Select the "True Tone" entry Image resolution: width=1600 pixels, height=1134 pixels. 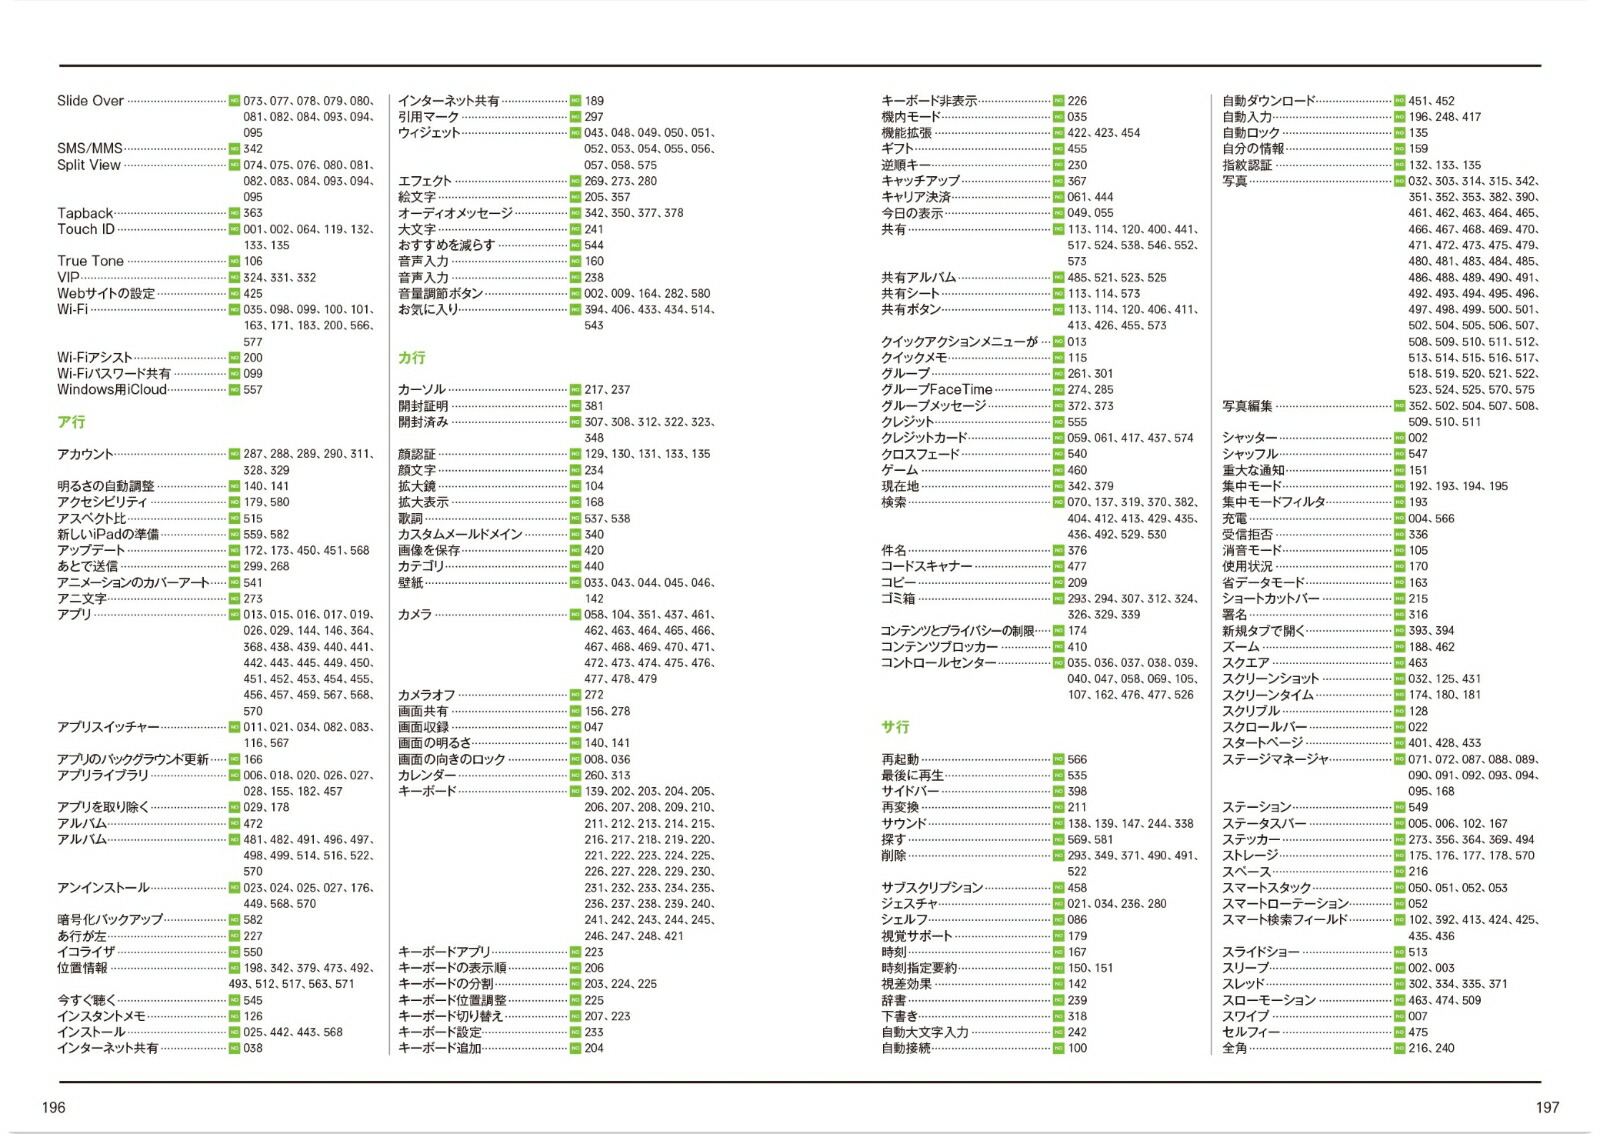[90, 261]
